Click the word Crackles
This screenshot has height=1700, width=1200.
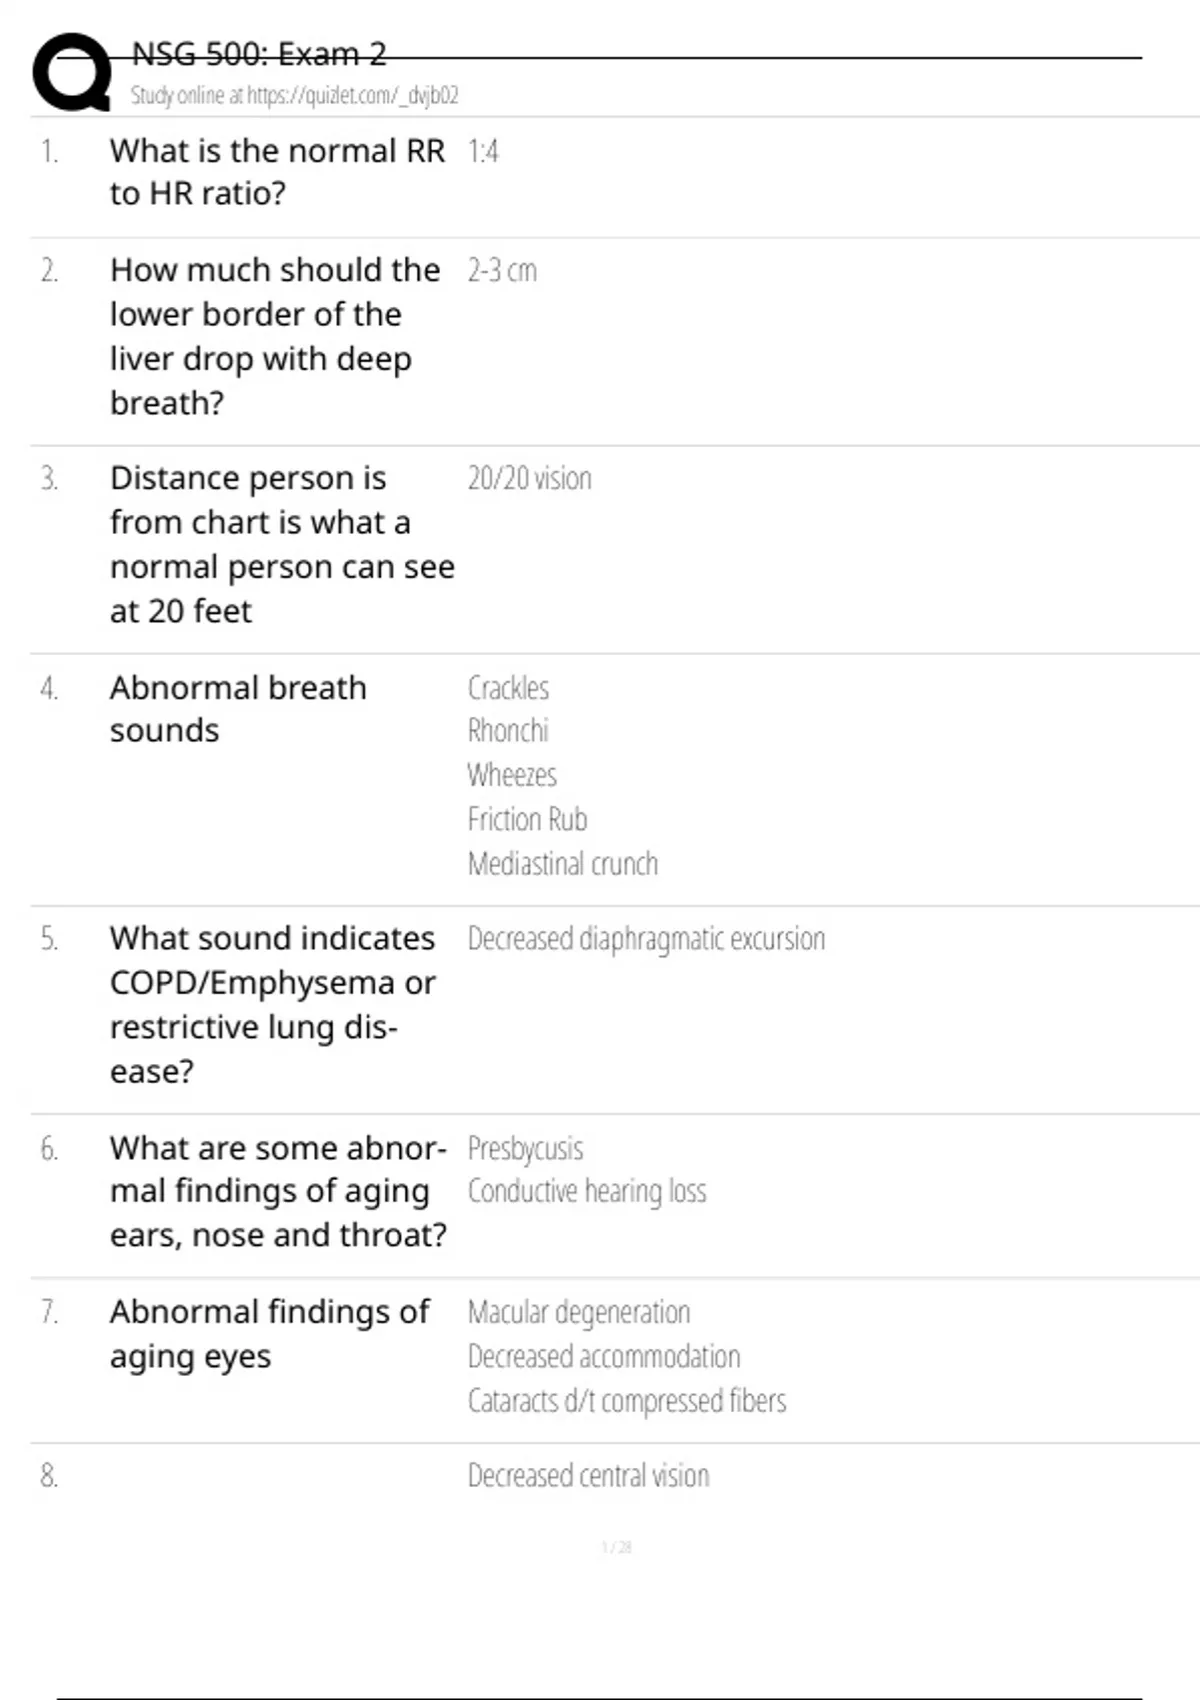tap(508, 688)
